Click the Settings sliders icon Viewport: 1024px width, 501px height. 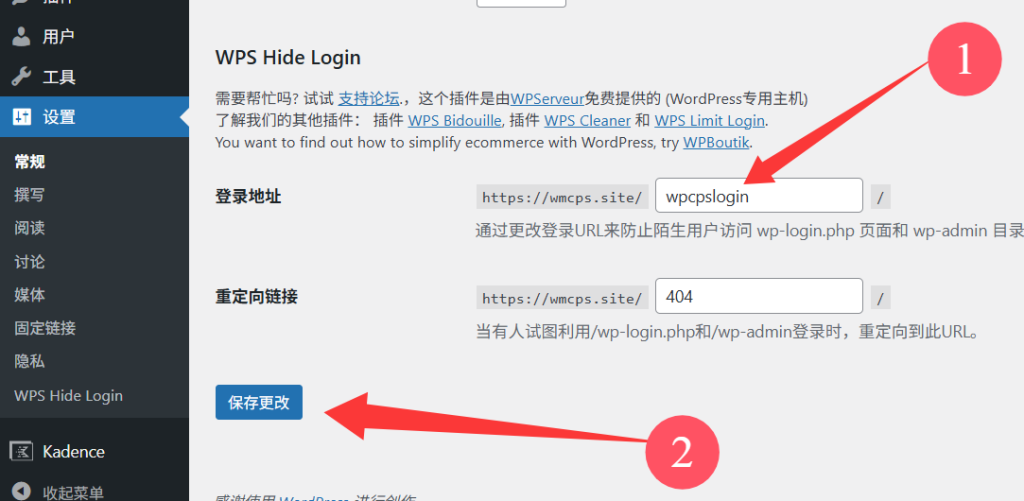[22, 117]
